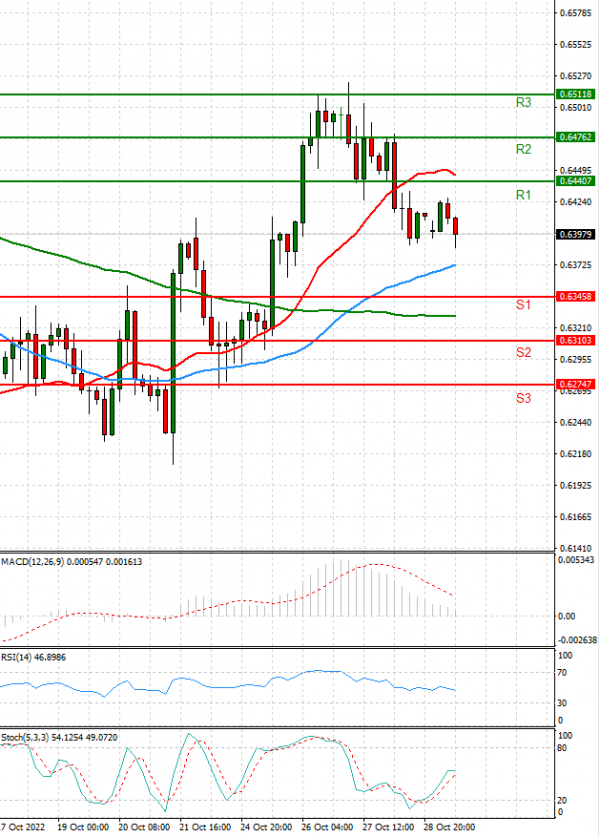Click the 0.65270 price axis value
The image size is (600, 837).
tap(575, 76)
